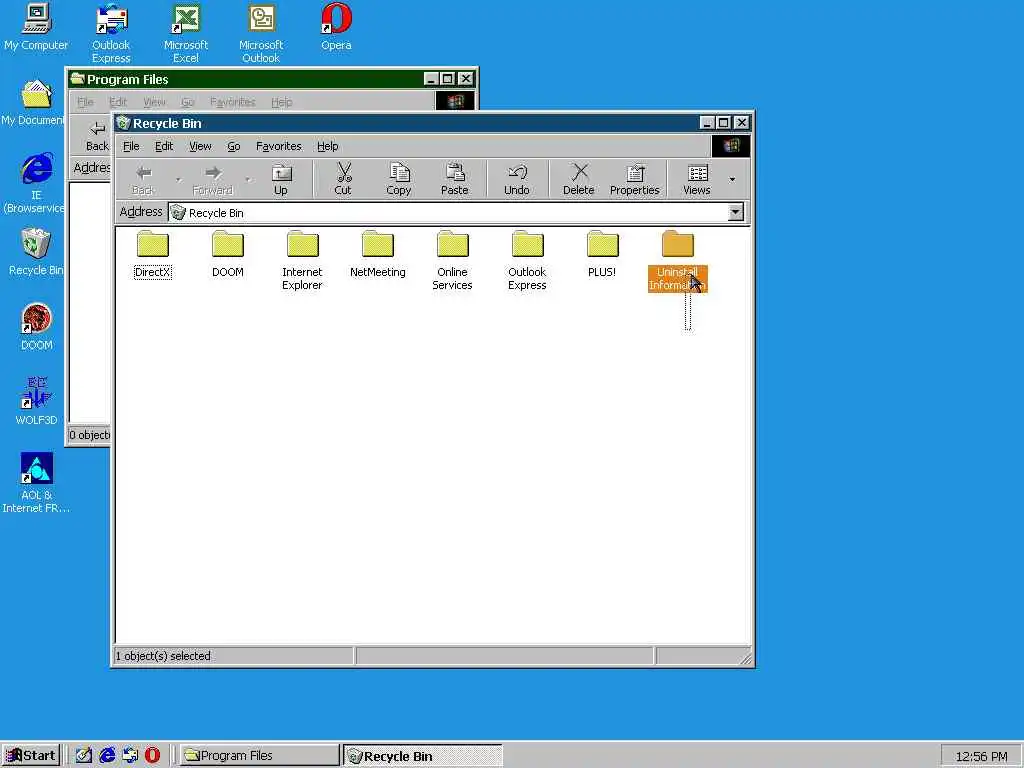
Task: Click the Program Files window title bar
Action: (248, 79)
